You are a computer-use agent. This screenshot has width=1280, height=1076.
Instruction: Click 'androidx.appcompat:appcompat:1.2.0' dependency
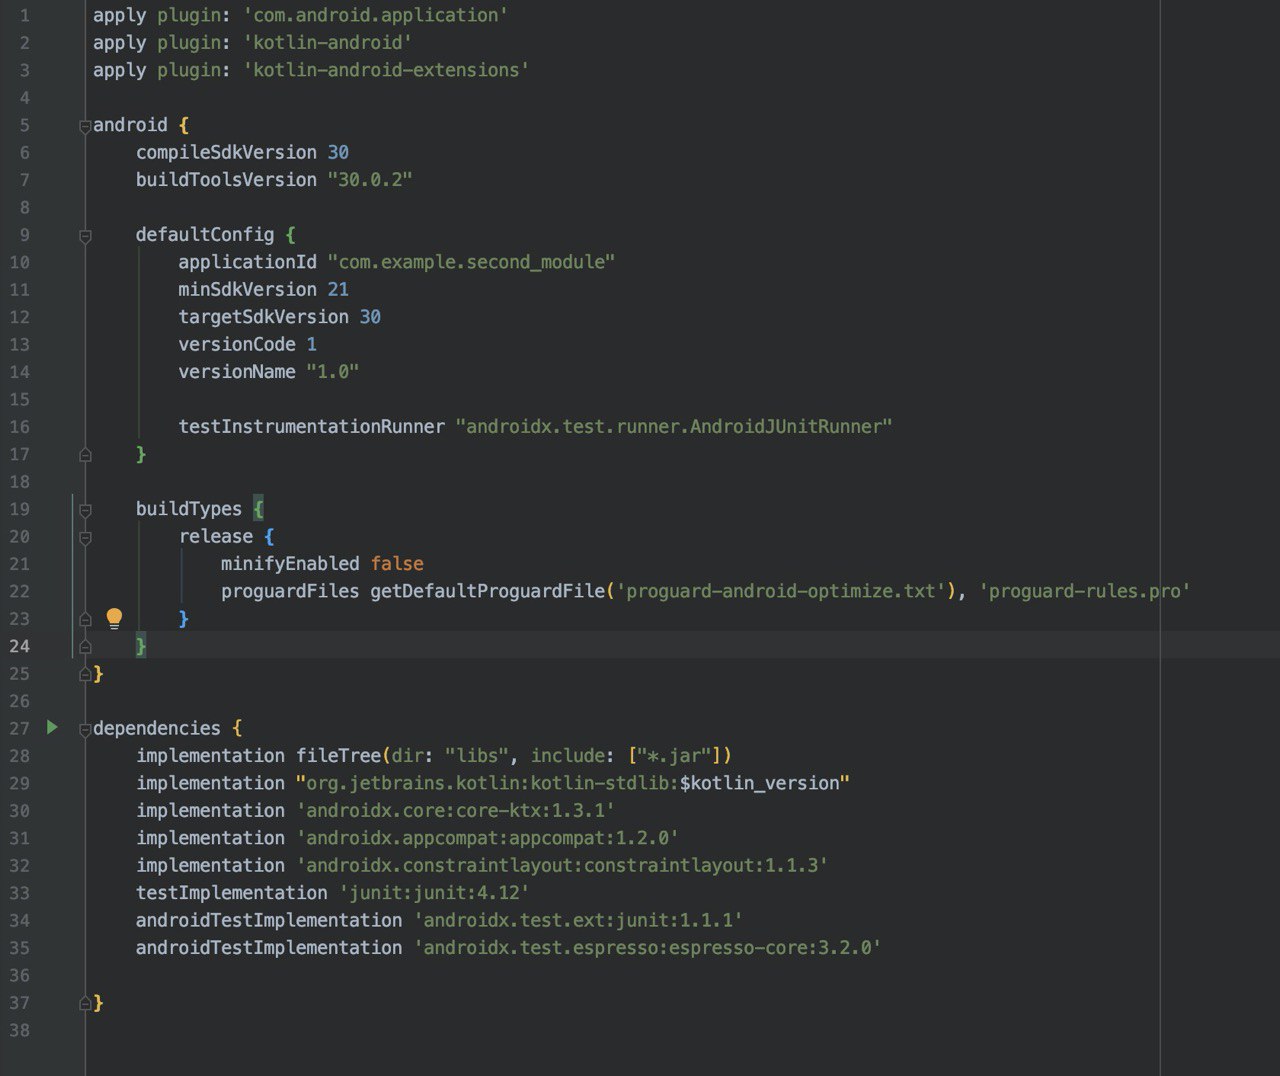pyautogui.click(x=487, y=838)
